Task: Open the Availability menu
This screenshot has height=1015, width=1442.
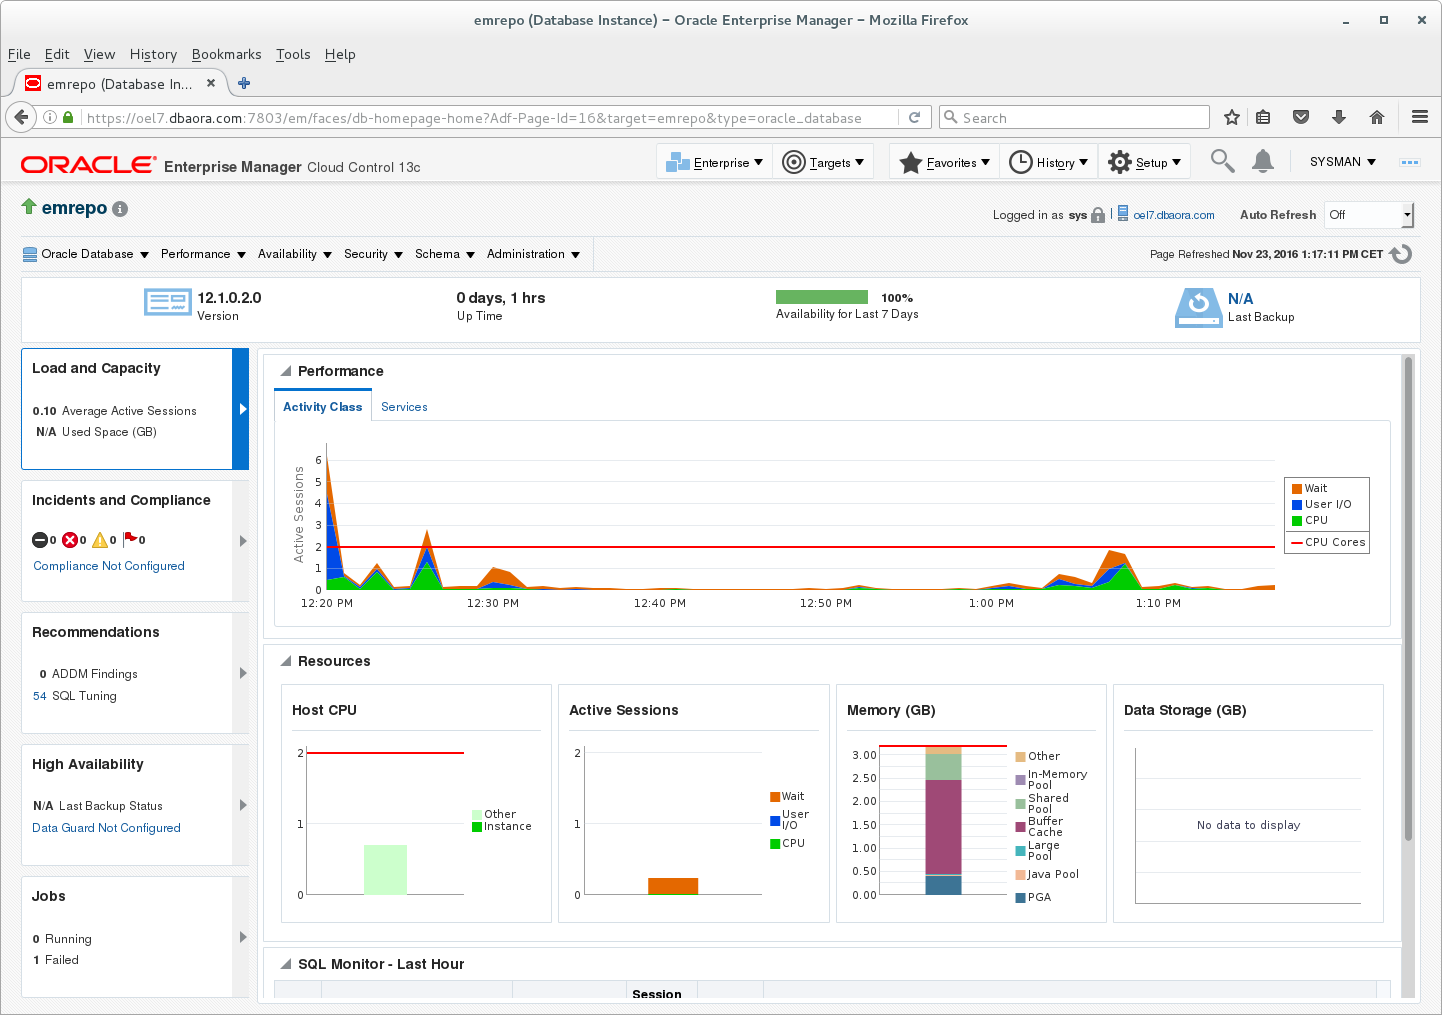Action: tap(295, 254)
